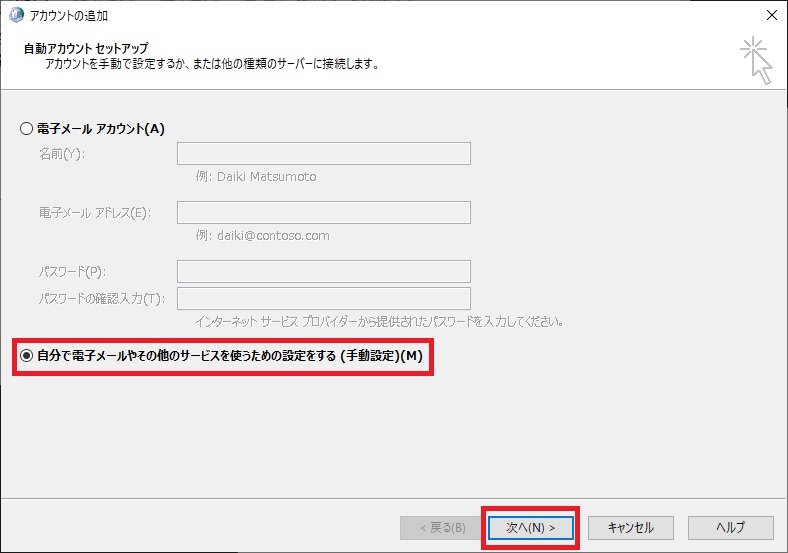
Task: Click the globe icon in the title bar
Action: [x=16, y=16]
